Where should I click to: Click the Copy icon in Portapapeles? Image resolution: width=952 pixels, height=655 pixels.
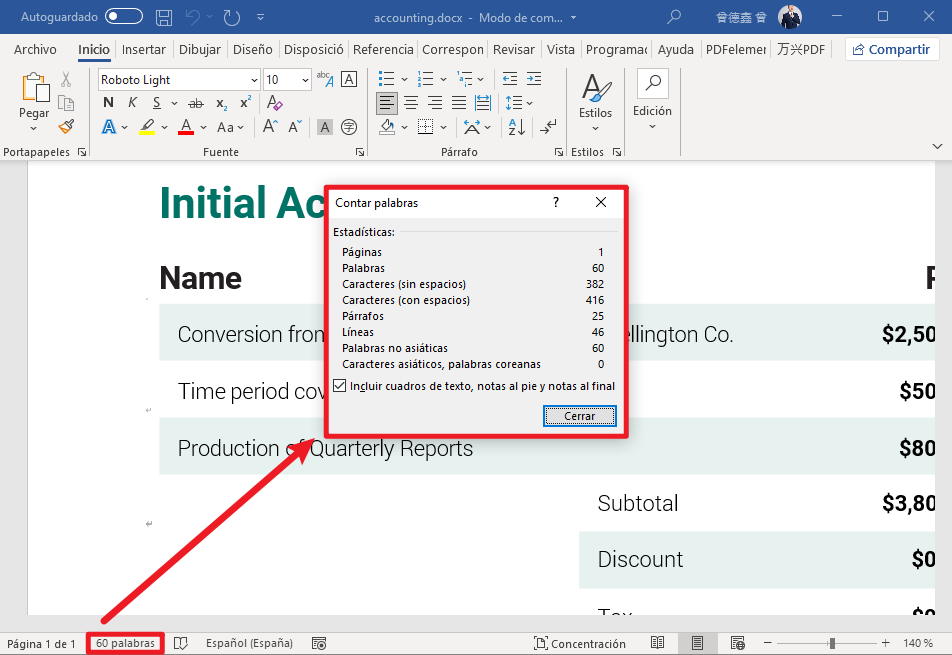66,103
